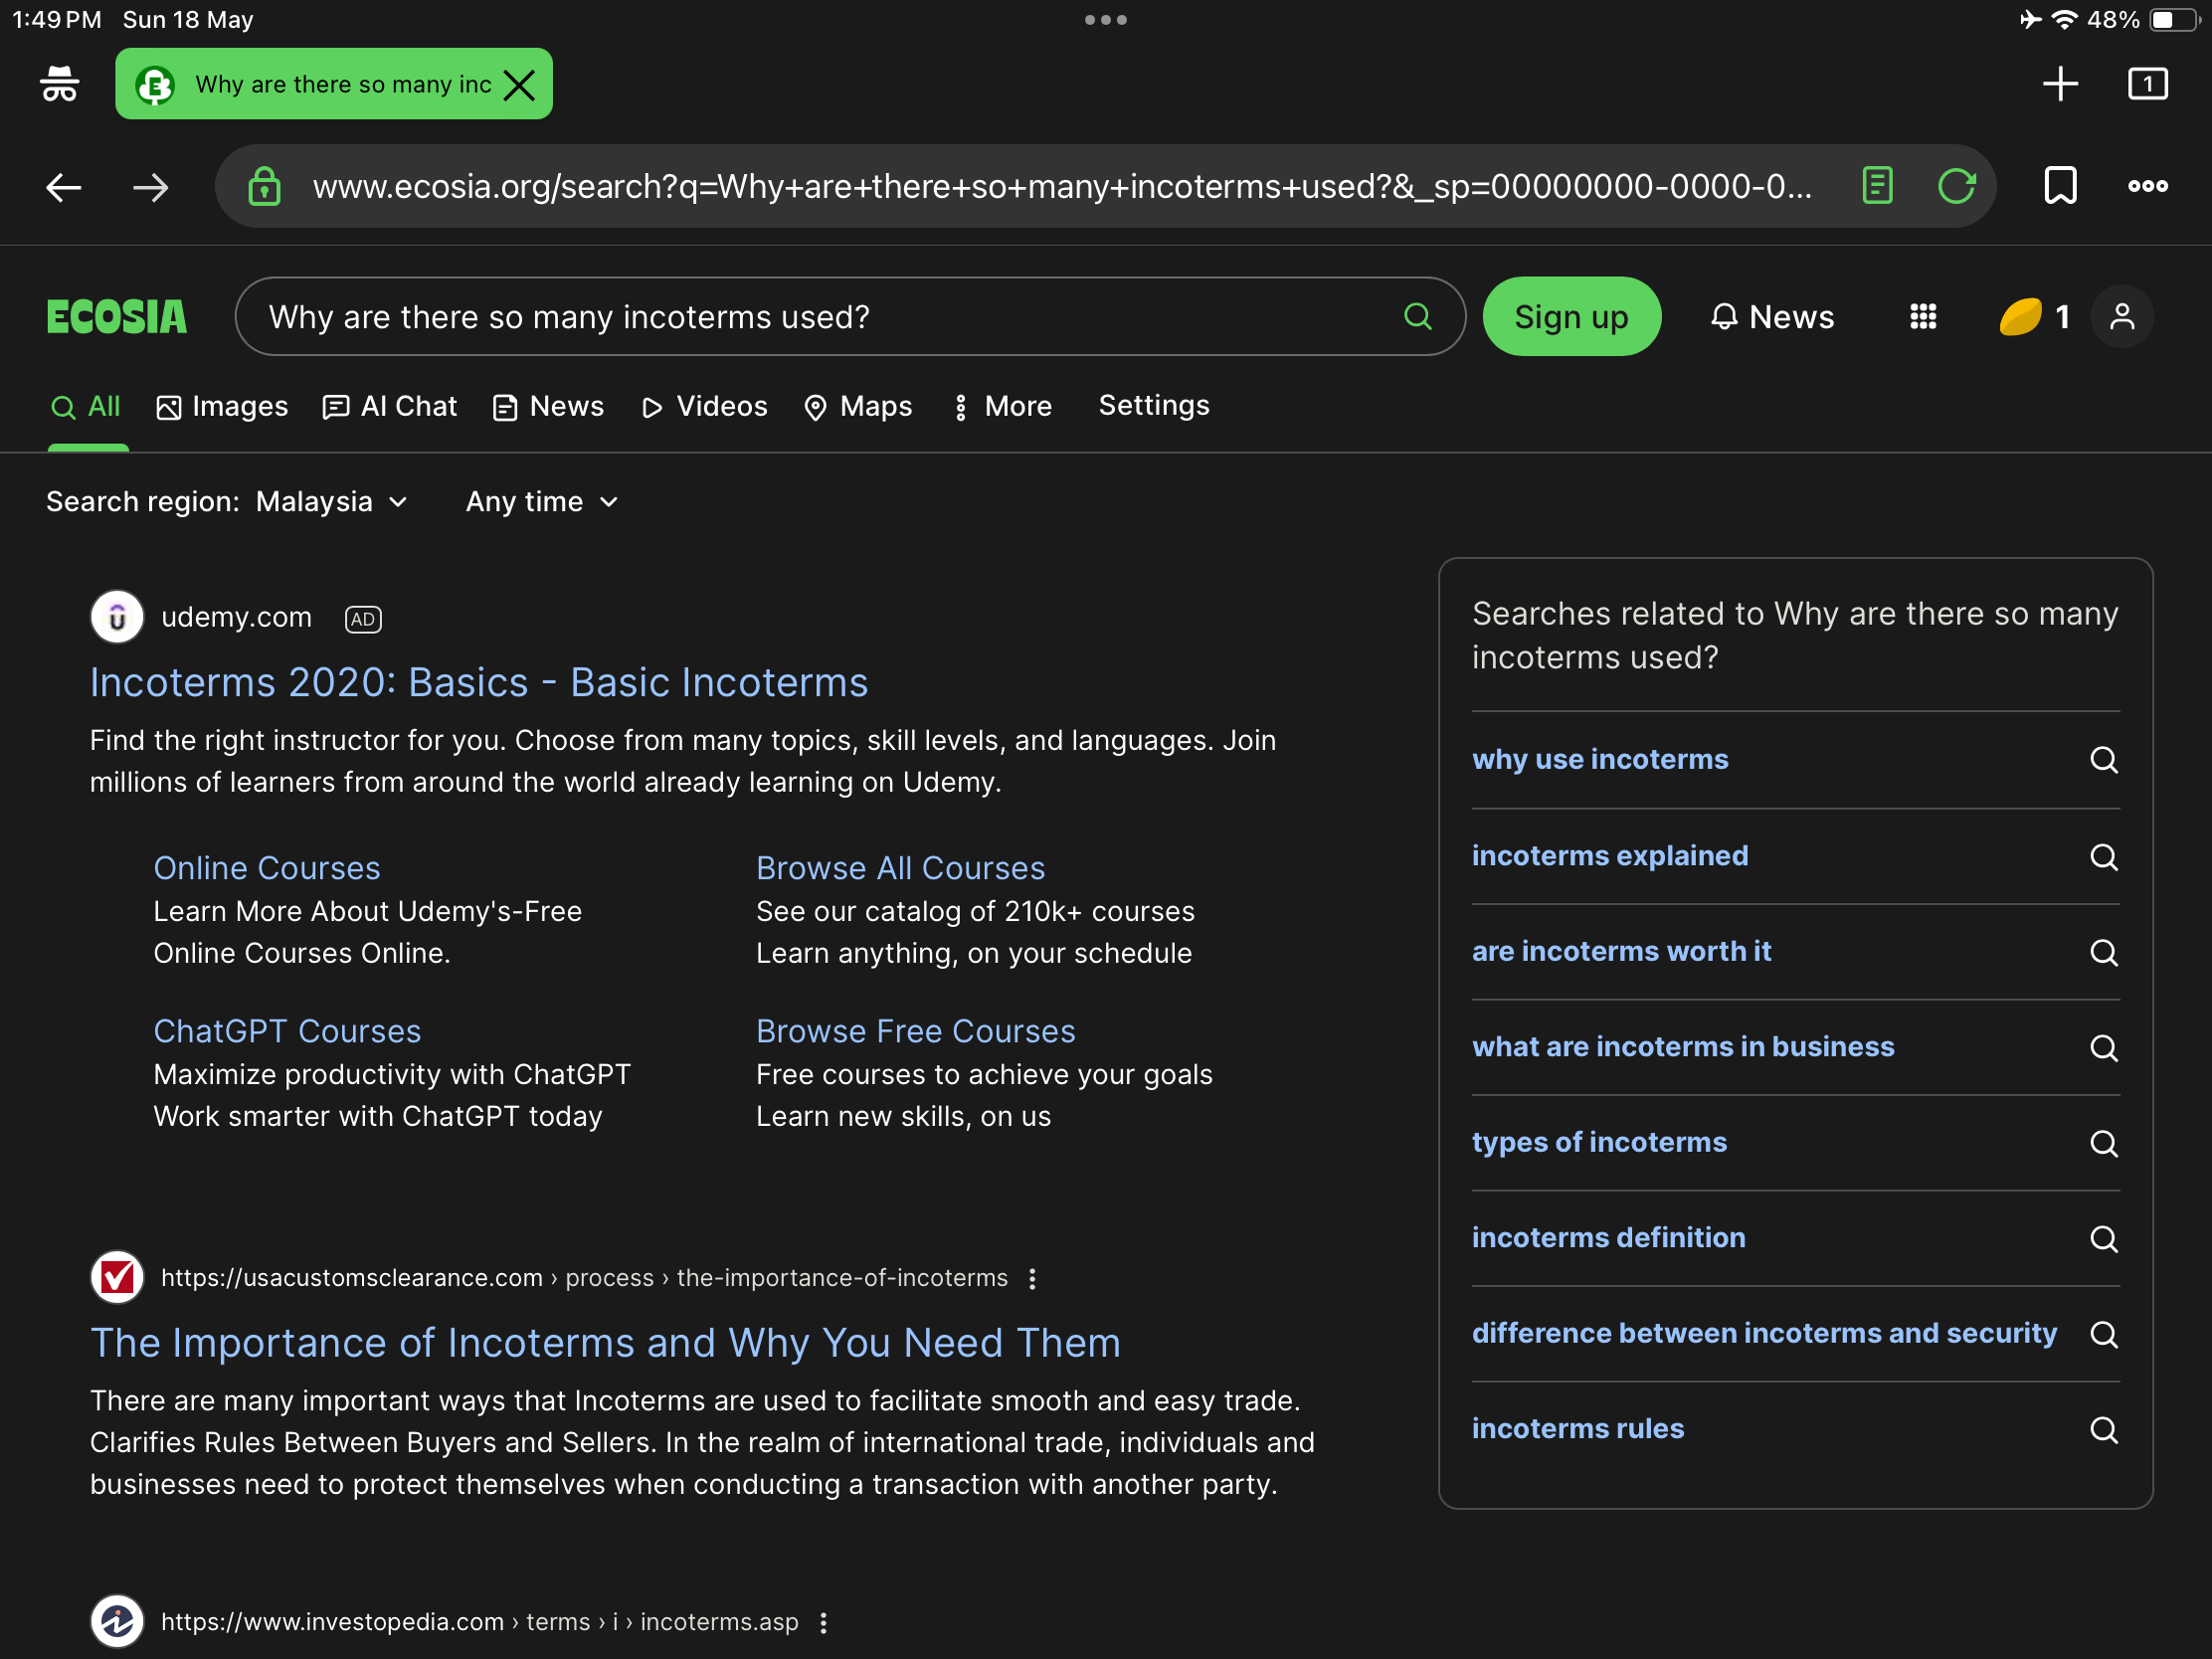Open the Browse All Courses sitelink
This screenshot has width=2212, height=1659.
click(x=900, y=868)
